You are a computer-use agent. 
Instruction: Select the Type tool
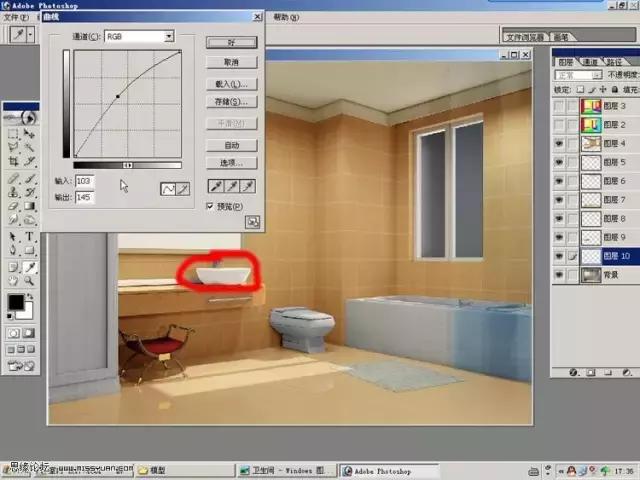(29, 236)
